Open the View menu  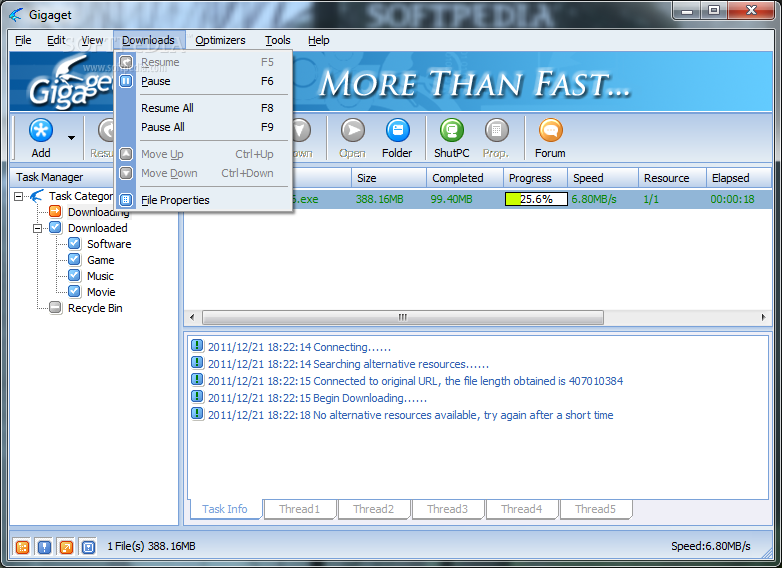[x=92, y=40]
